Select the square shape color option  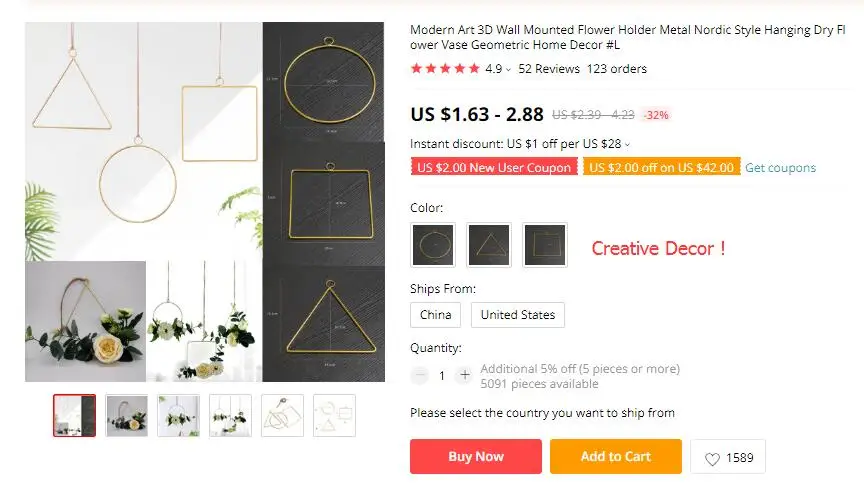point(544,245)
